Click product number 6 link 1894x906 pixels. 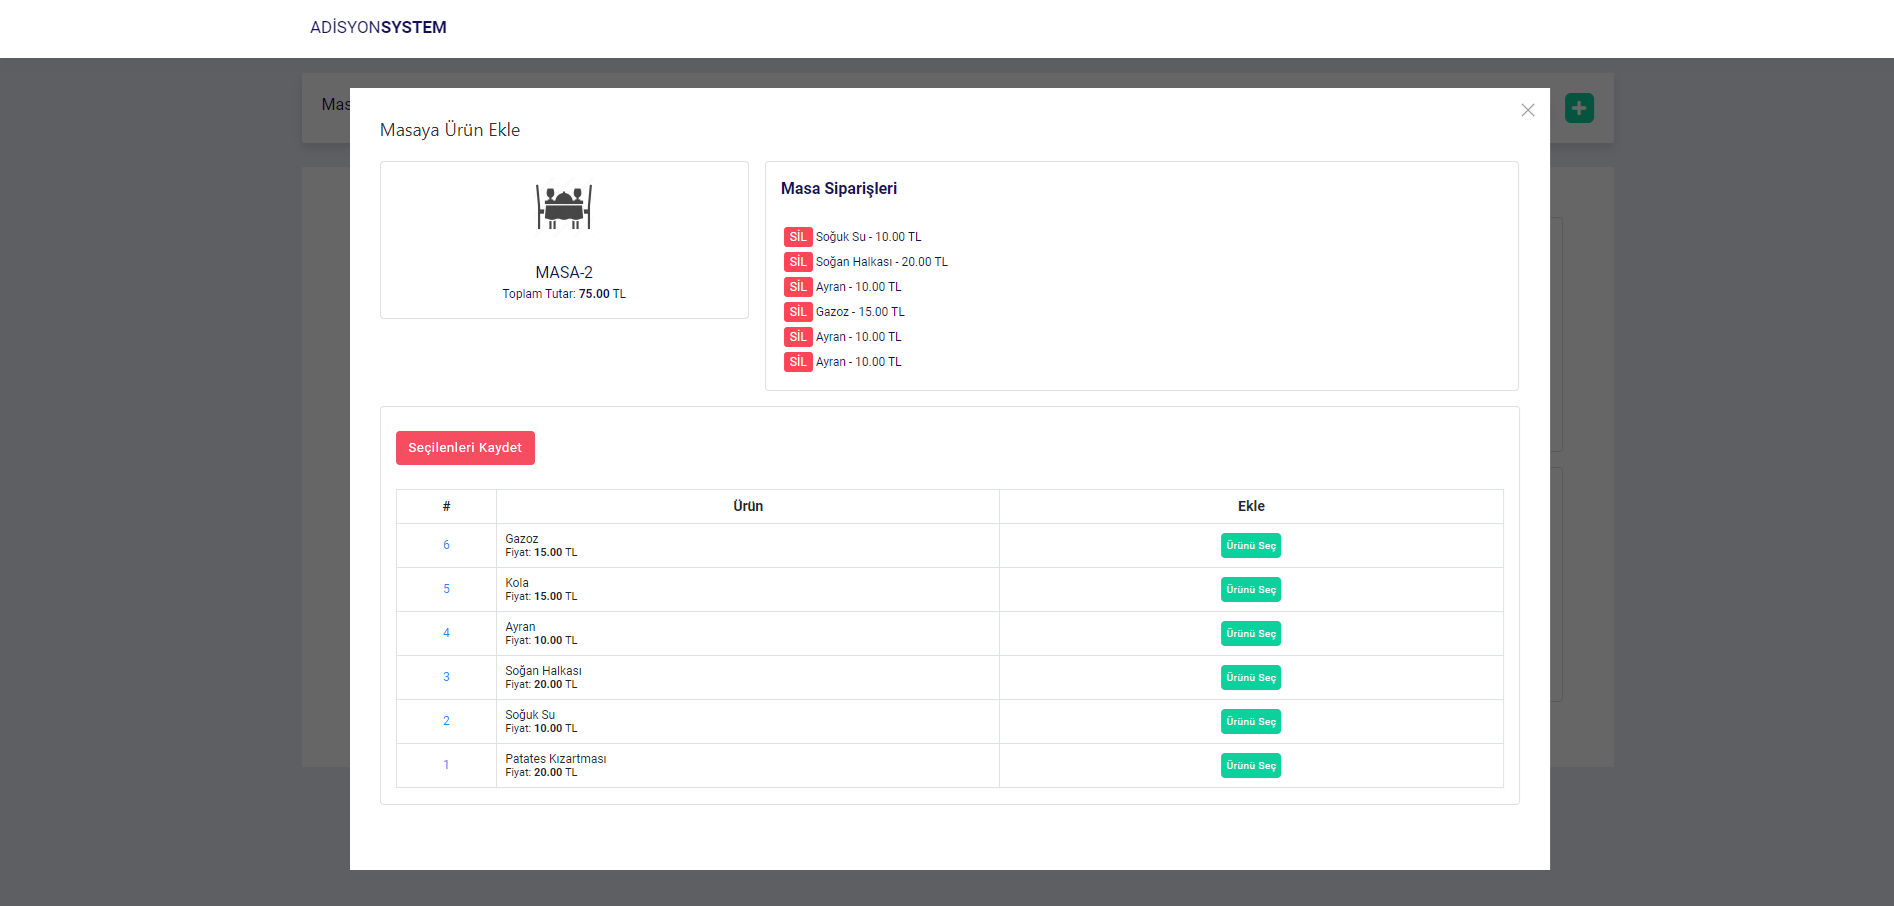pos(446,545)
